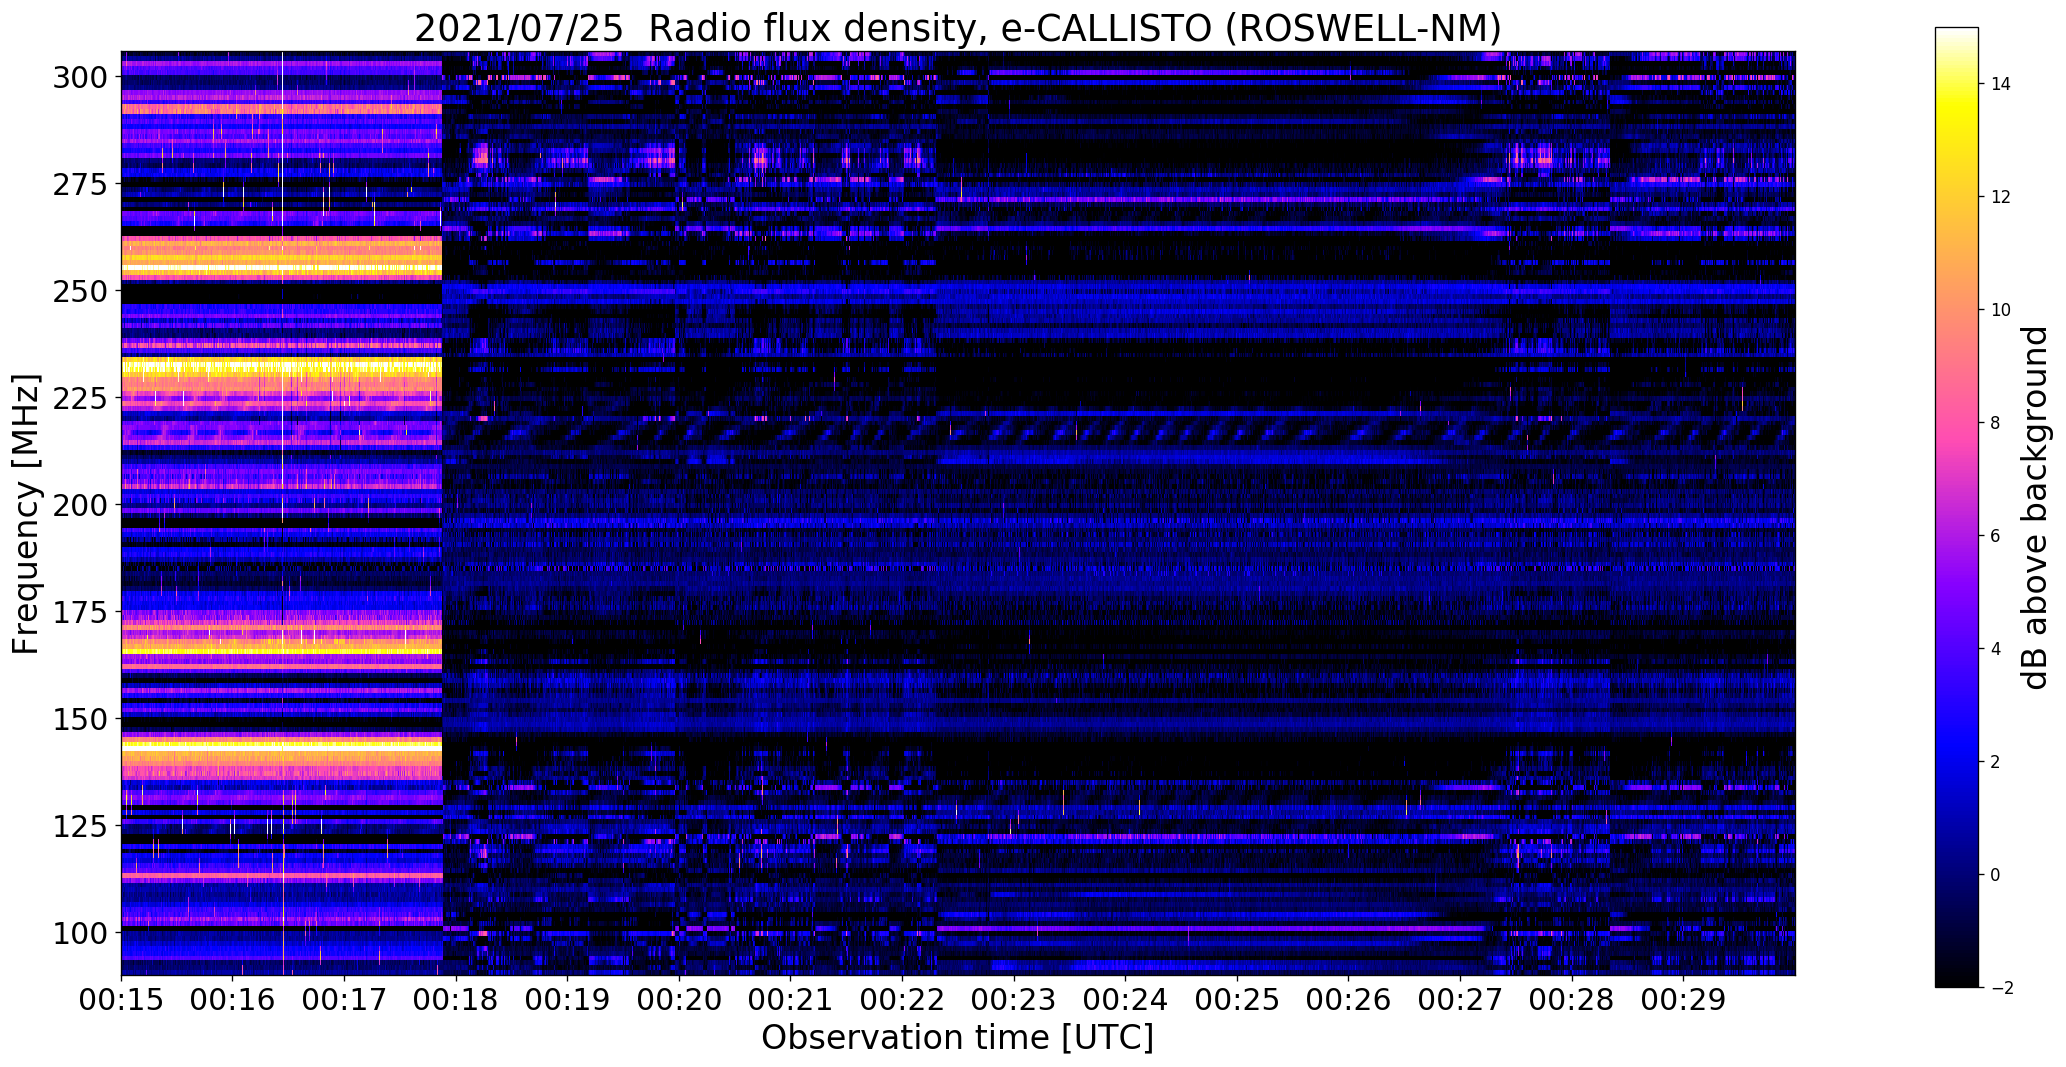The image size is (2066, 1067).
Task: Click the 'dB above background' colorbar label
Action: pos(2035,508)
